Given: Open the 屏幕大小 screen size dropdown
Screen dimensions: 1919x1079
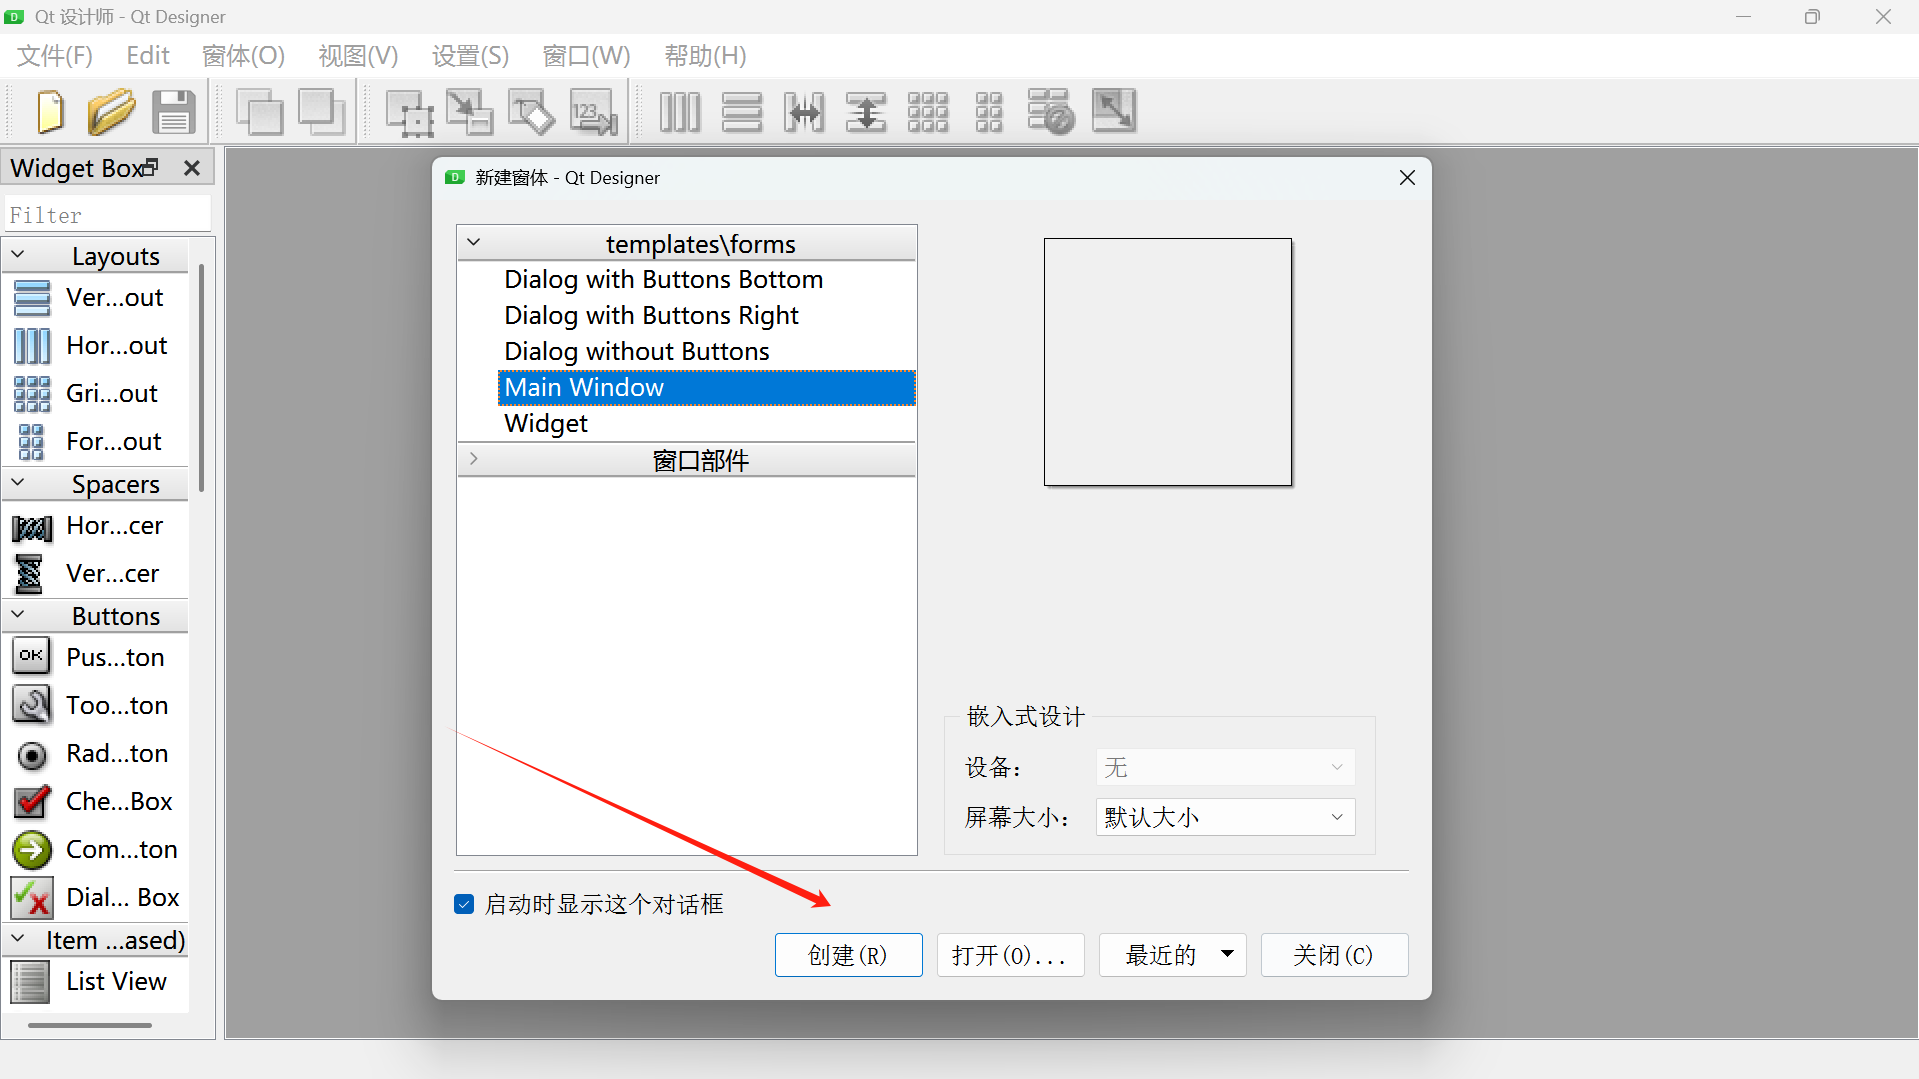Looking at the screenshot, I should click(x=1225, y=817).
